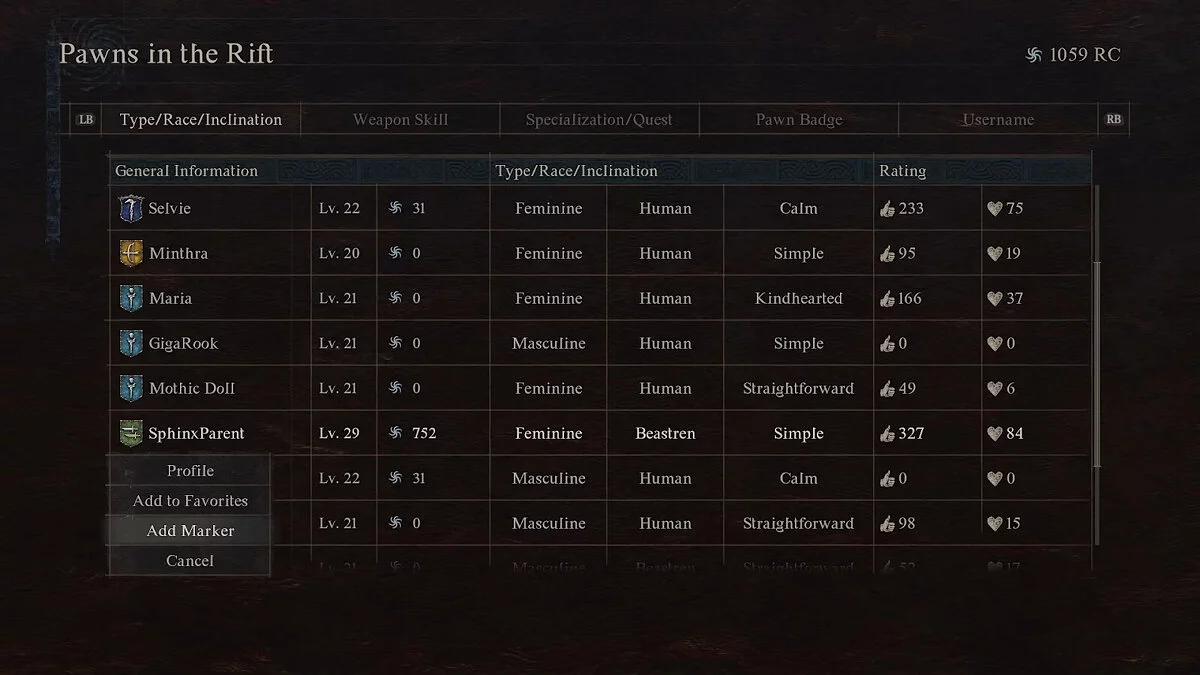Image resolution: width=1200 pixels, height=675 pixels.
Task: Click the pawn list vertical scrollbar
Action: pos(1096,365)
